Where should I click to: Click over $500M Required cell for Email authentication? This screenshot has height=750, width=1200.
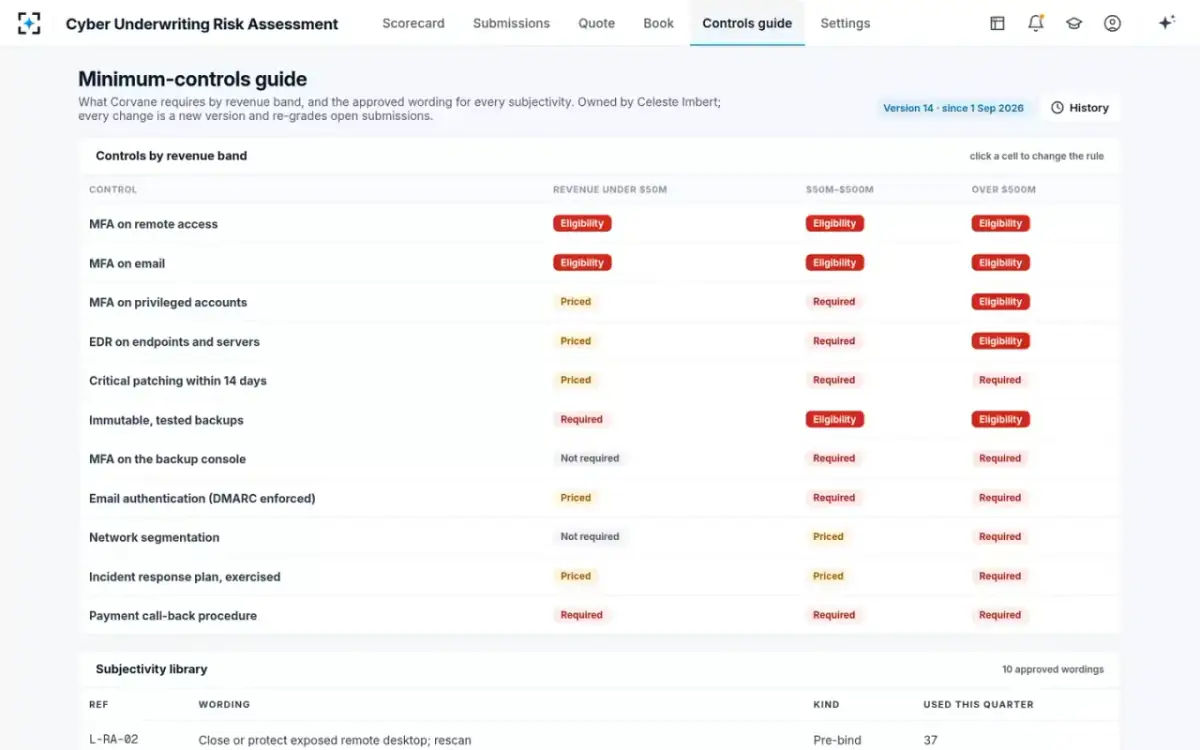coord(1000,498)
